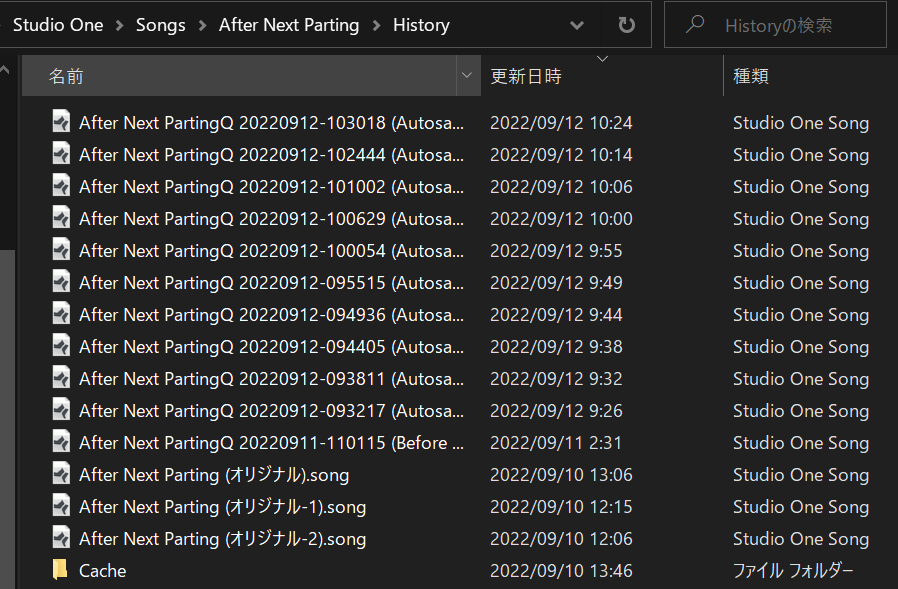This screenshot has width=898, height=589.
Task: Select file After Next PartingQ 20220912-100054
Action: pos(271,251)
